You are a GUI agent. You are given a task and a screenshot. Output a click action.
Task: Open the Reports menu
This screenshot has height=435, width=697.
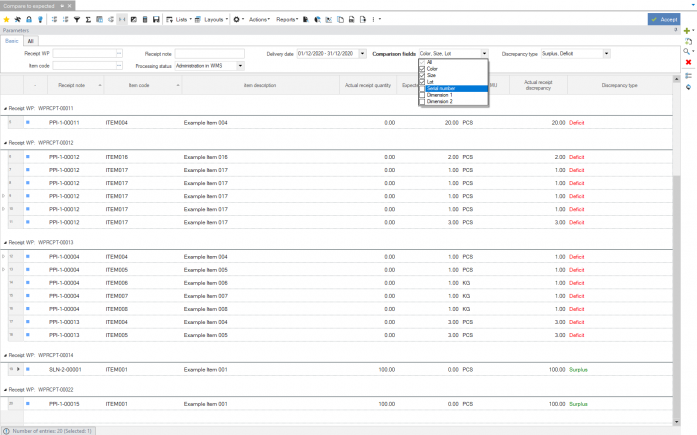pos(287,20)
